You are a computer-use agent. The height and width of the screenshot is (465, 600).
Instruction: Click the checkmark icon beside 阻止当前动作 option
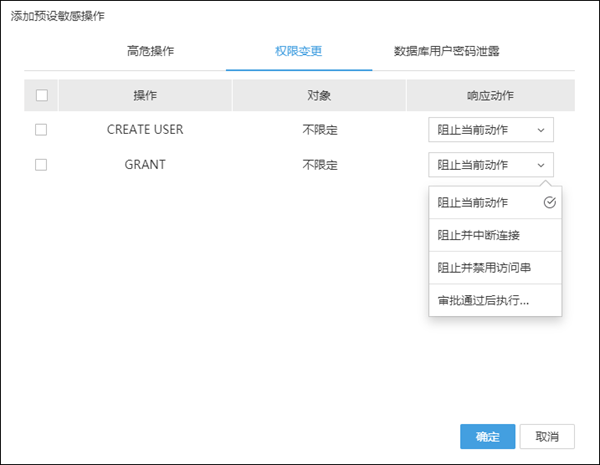549,202
